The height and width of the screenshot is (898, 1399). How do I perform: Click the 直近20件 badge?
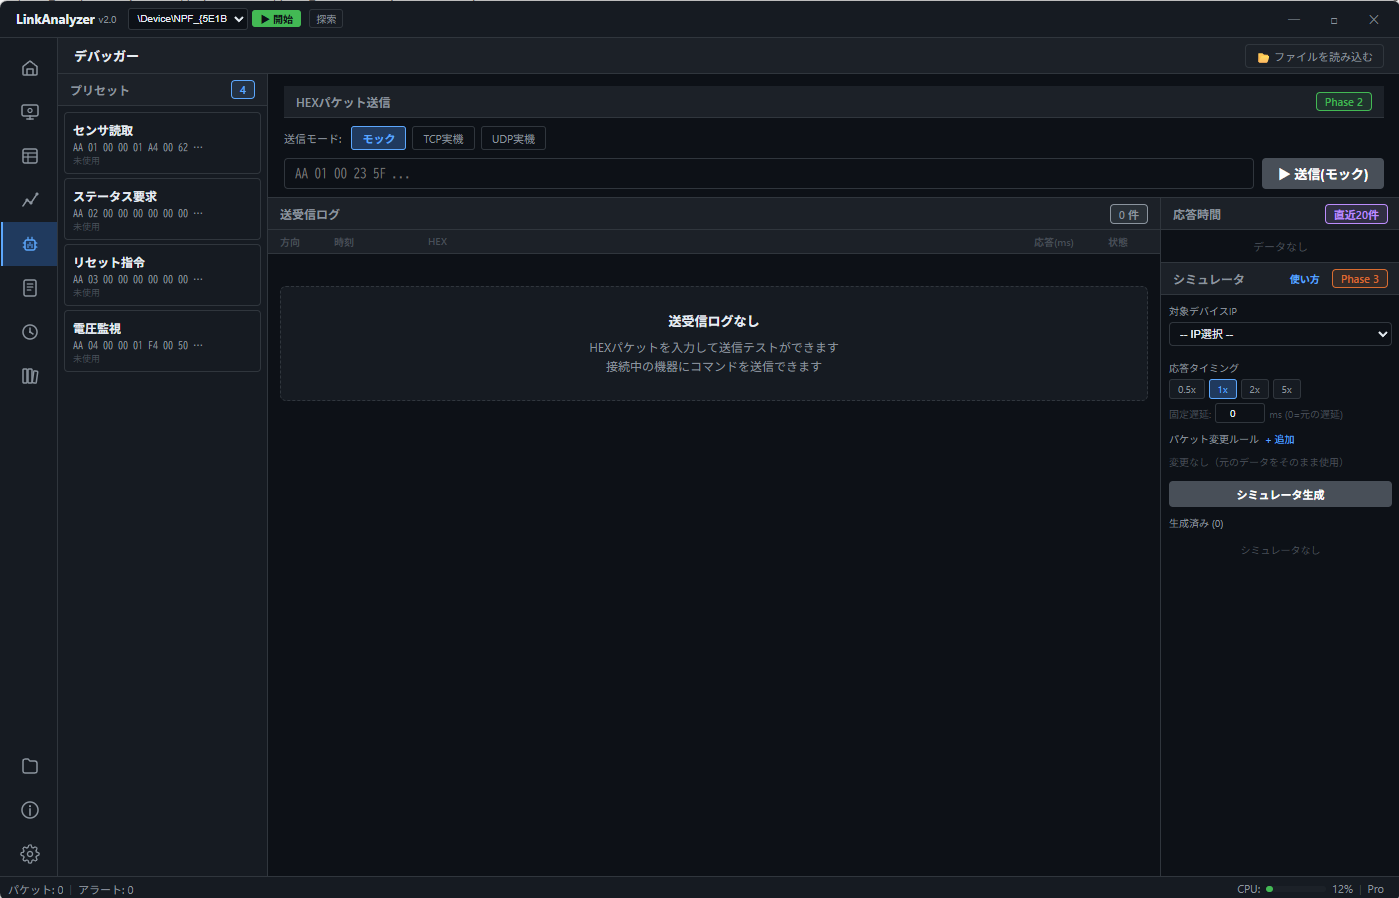coord(1356,214)
